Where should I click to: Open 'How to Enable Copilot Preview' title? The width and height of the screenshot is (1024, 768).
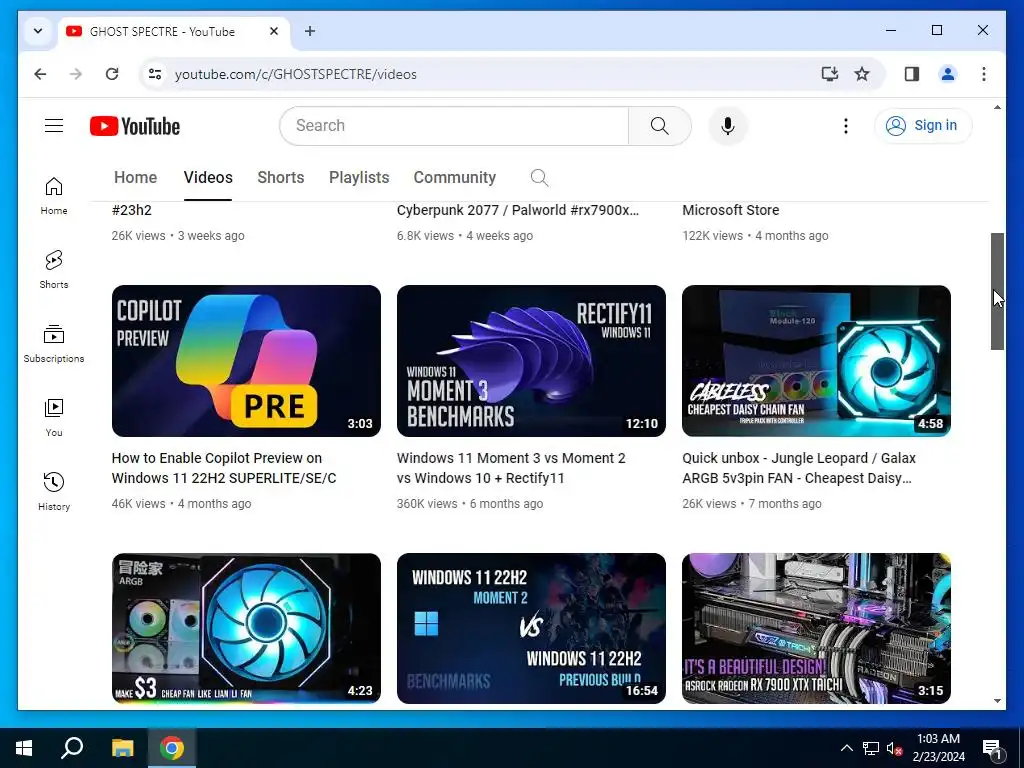pyautogui.click(x=224, y=468)
